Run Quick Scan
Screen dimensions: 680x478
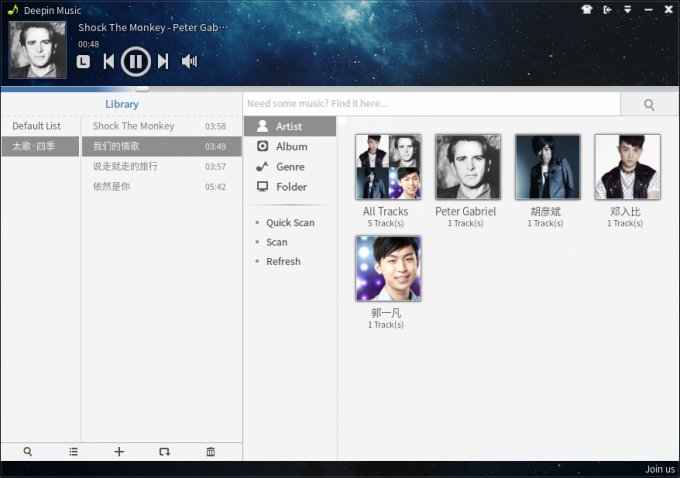[x=290, y=223]
